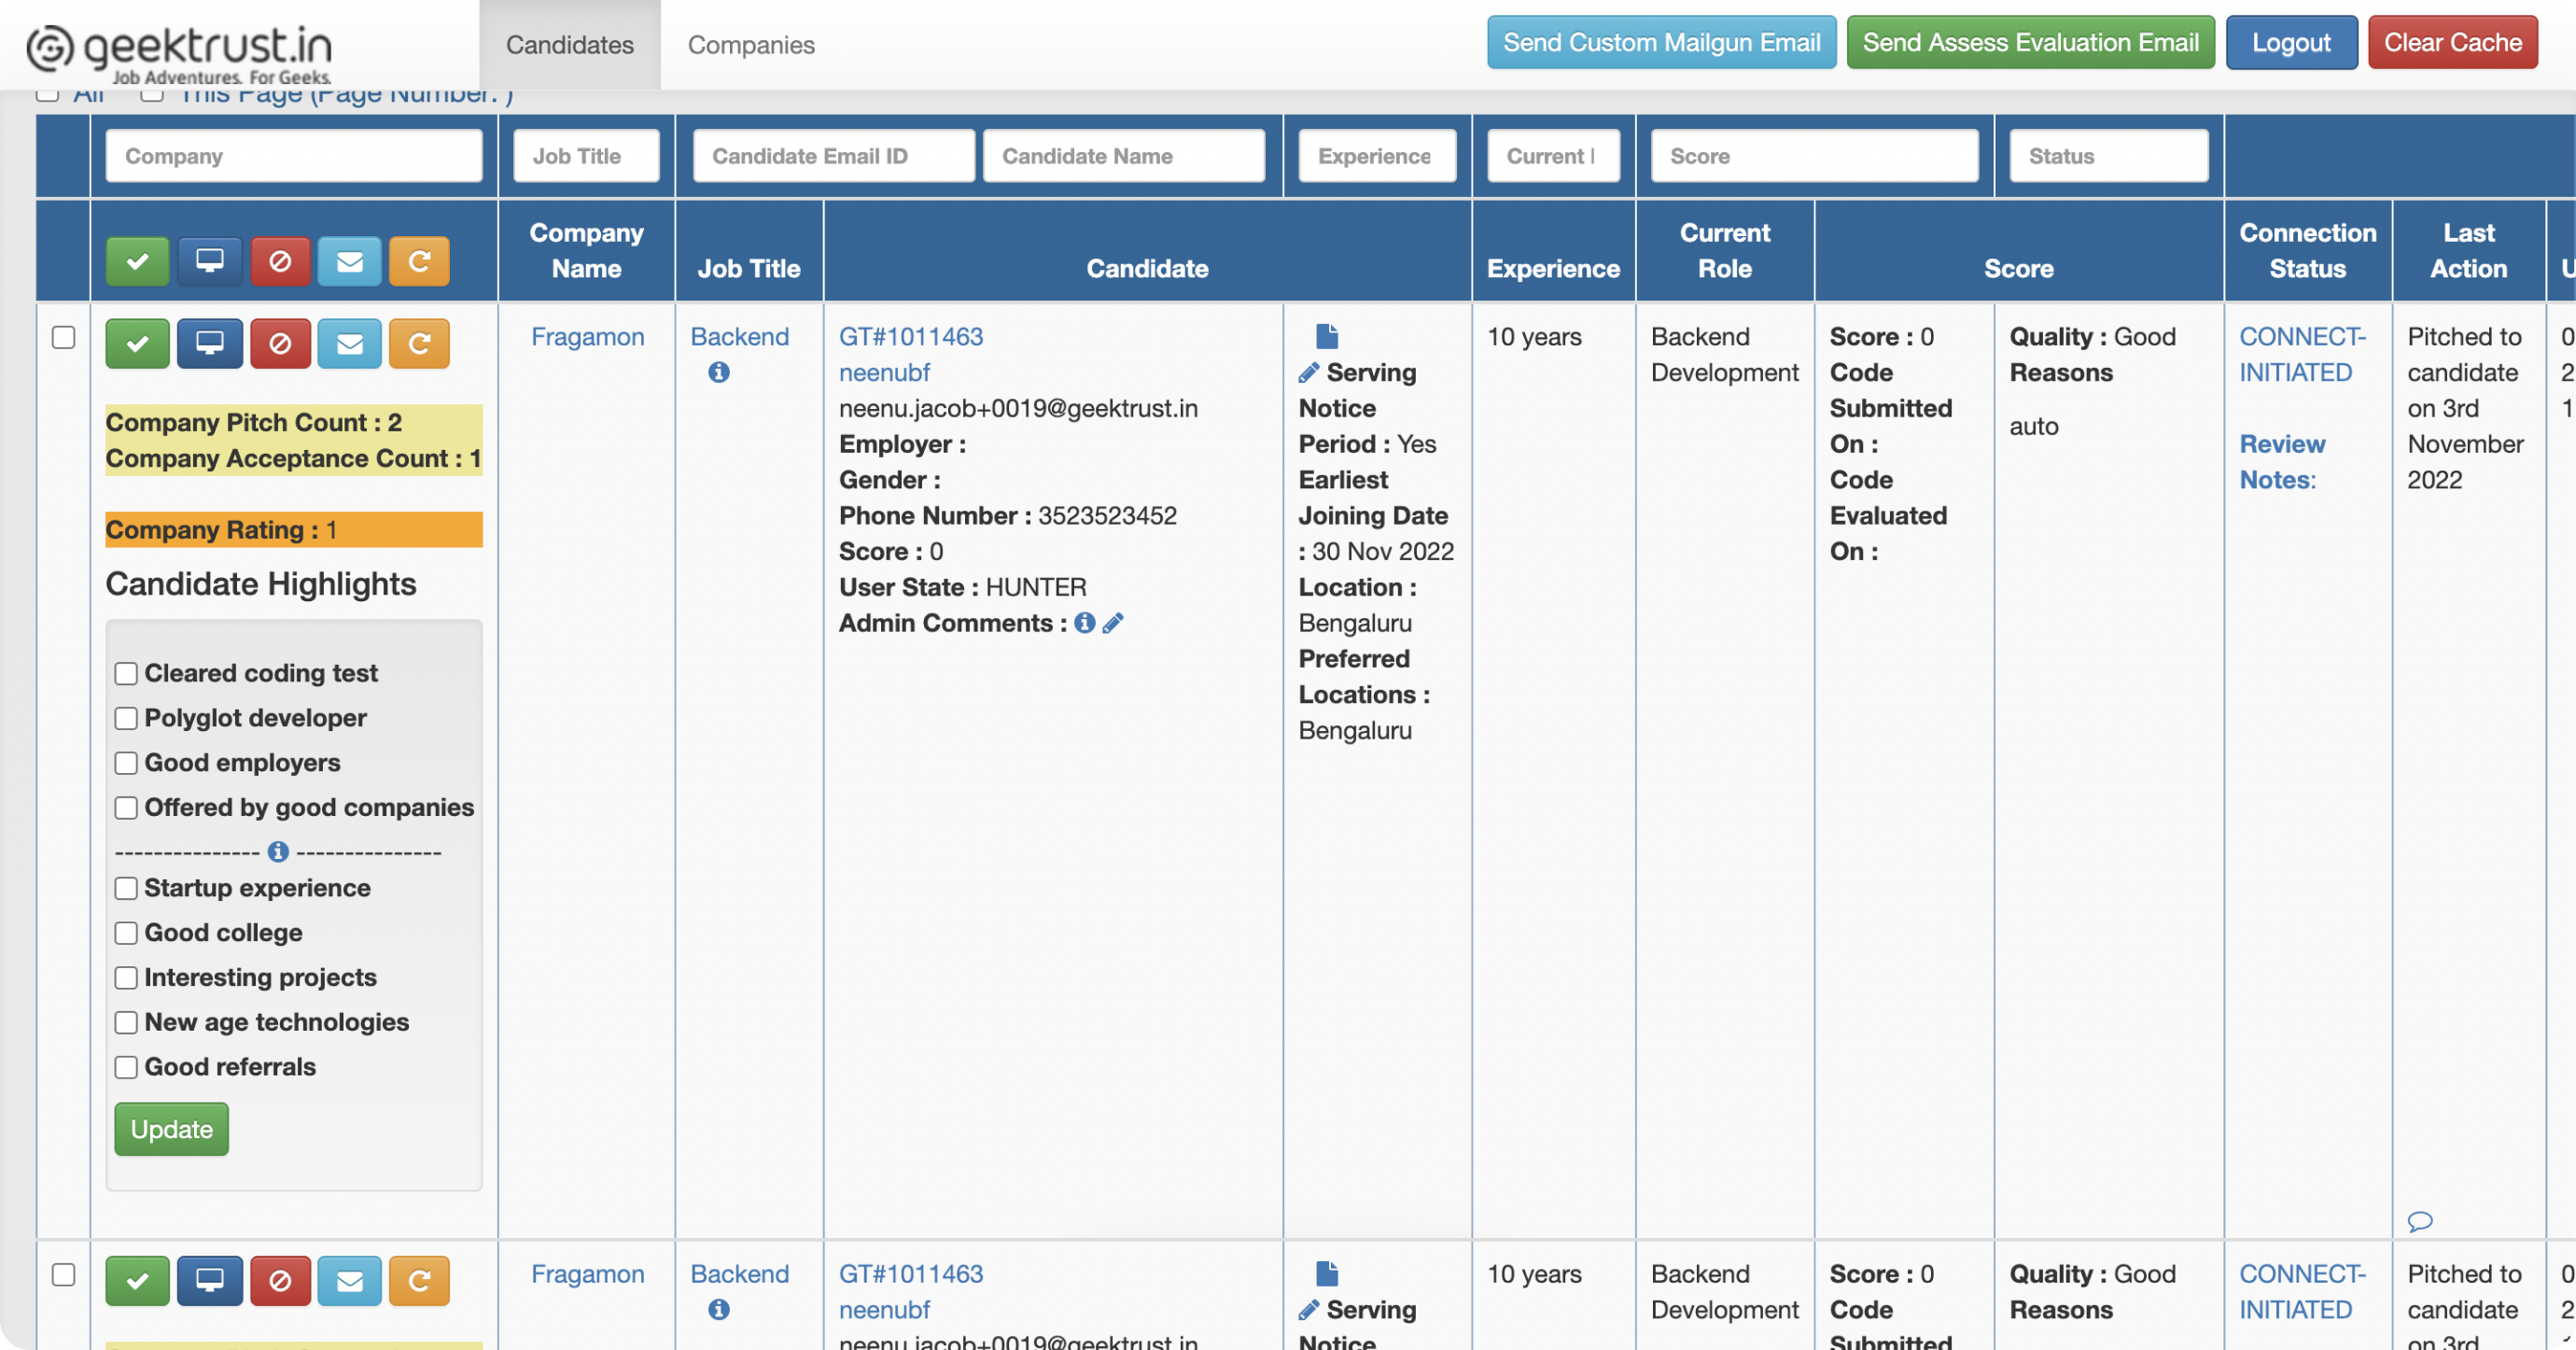This screenshot has width=2576, height=1350.
Task: Click the green Update button
Action: pos(171,1129)
